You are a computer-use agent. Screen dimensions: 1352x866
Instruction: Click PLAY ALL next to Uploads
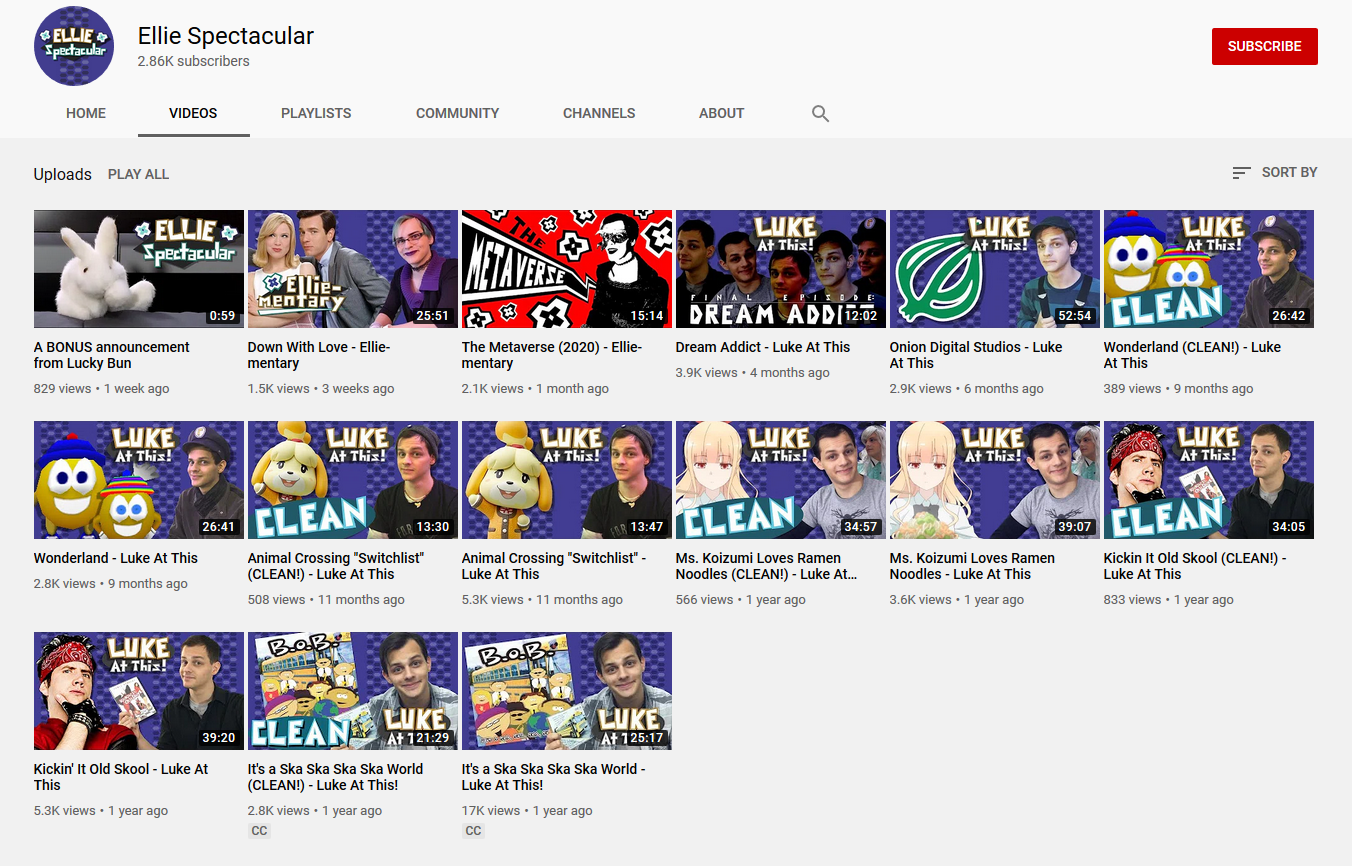point(138,174)
